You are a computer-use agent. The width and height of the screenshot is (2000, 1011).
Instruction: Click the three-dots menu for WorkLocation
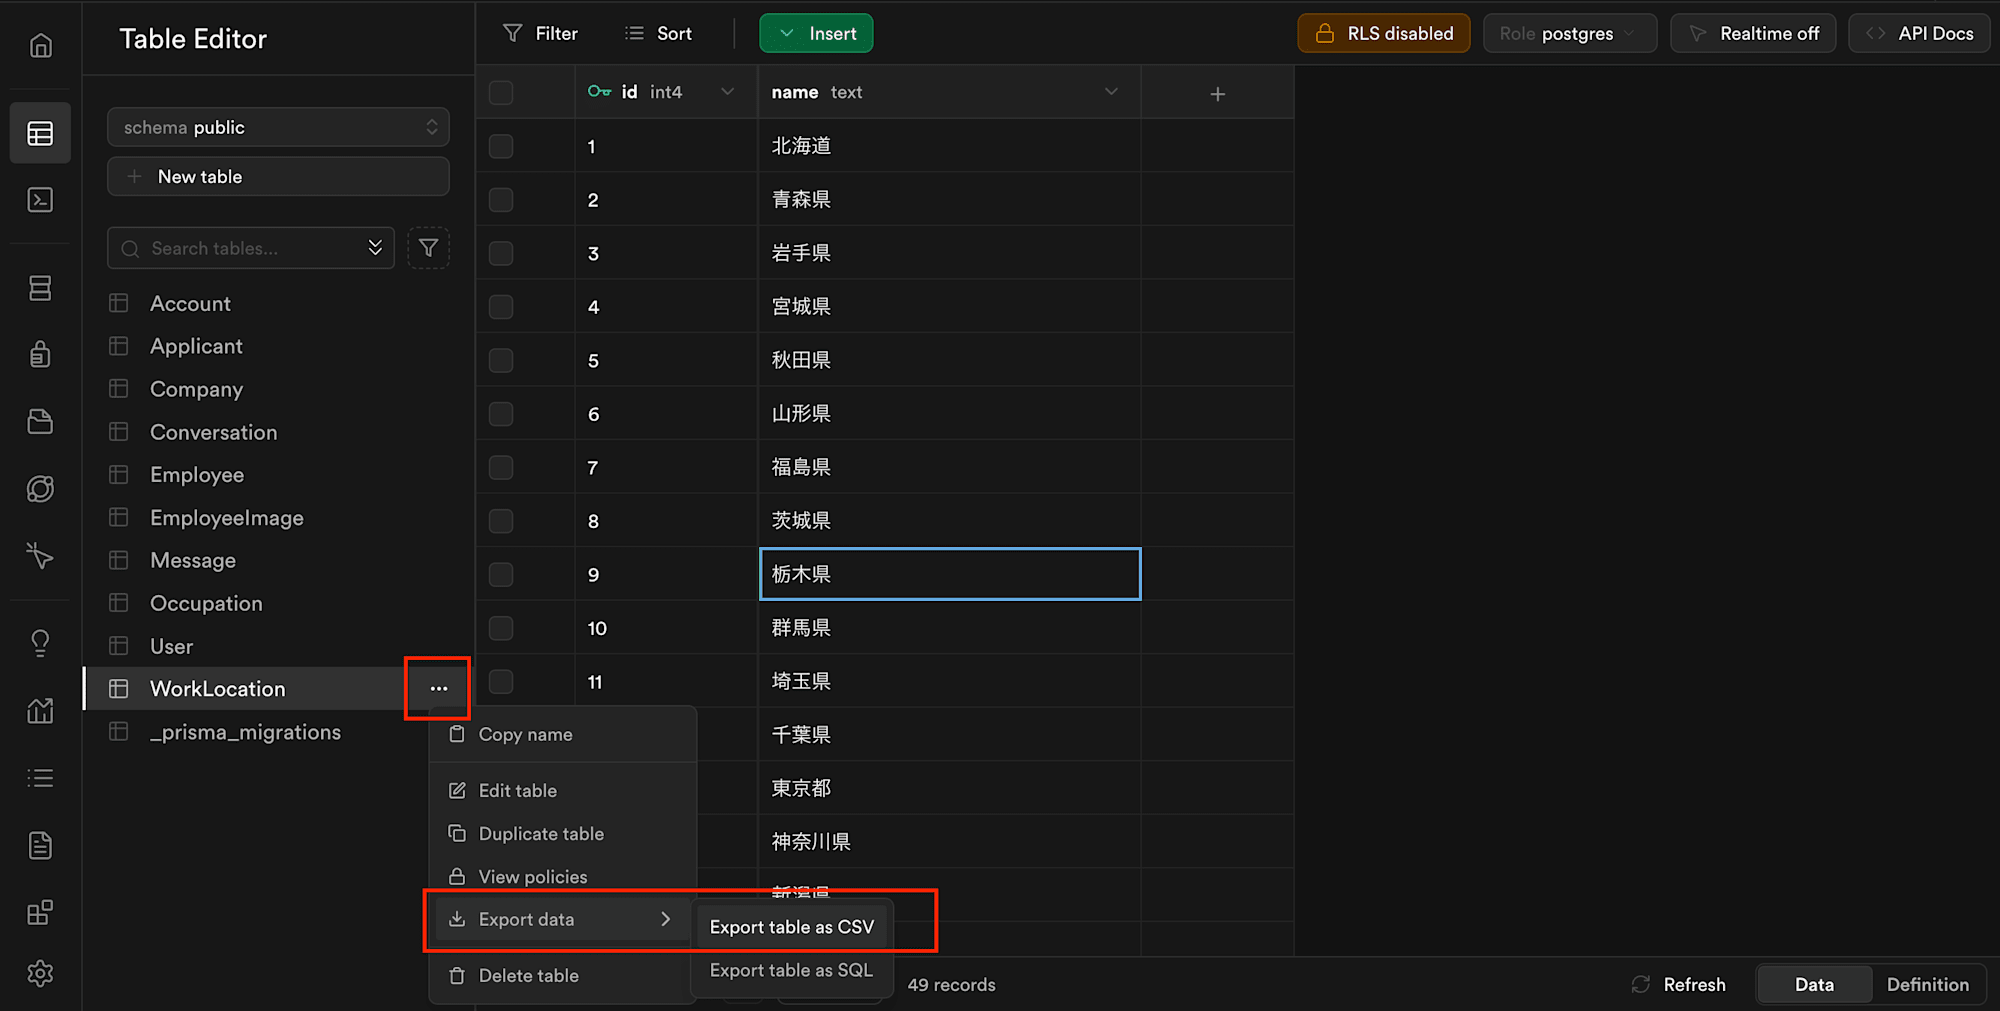pyautogui.click(x=438, y=688)
